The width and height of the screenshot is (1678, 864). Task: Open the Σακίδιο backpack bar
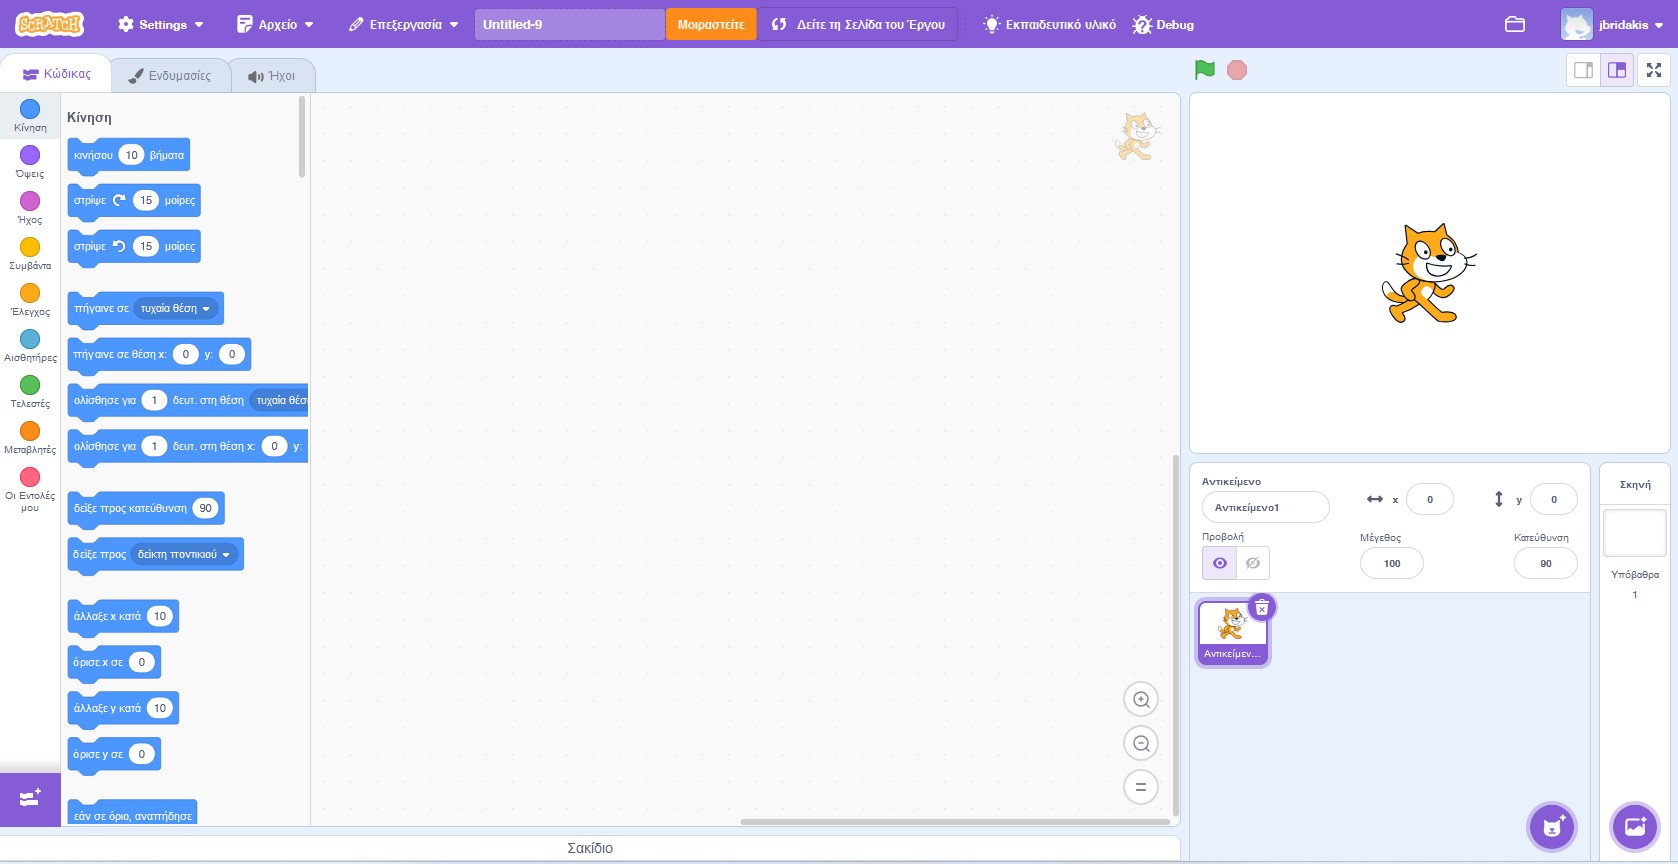tap(590, 848)
